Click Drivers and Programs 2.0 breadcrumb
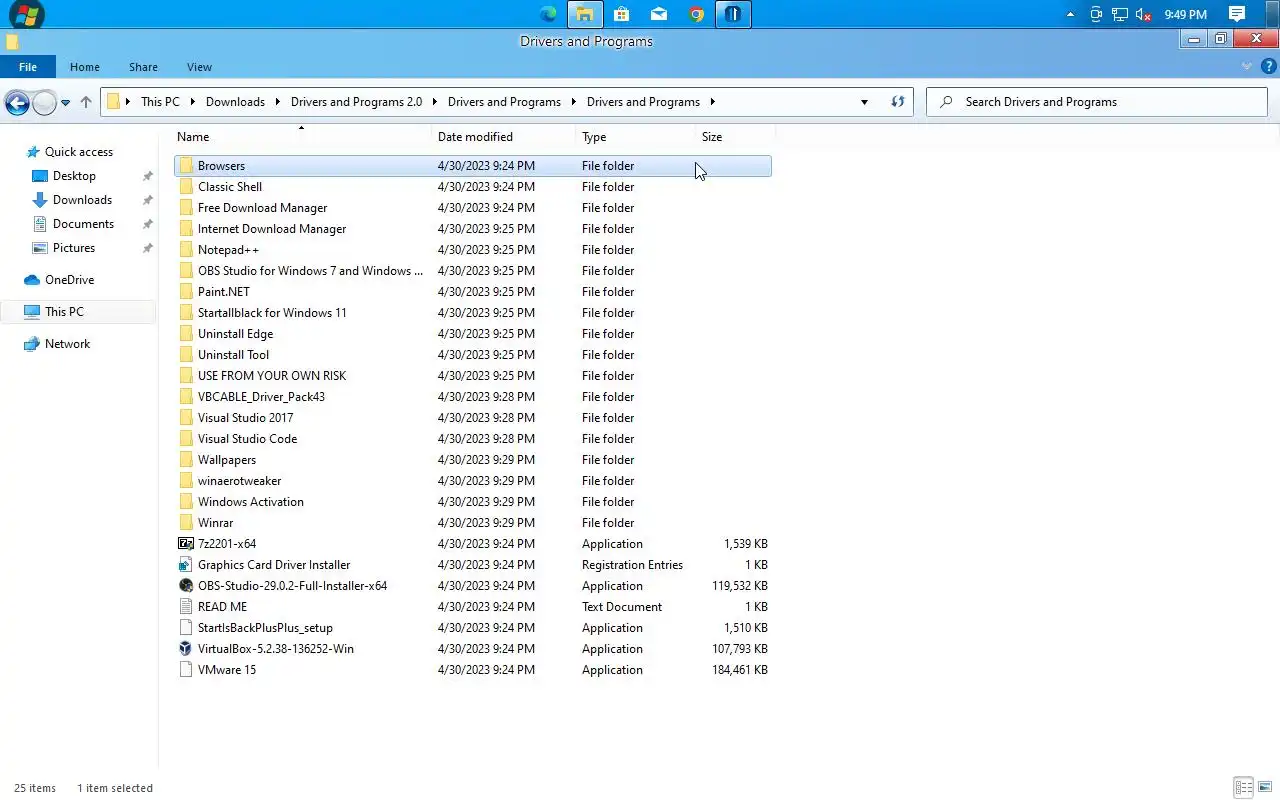The height and width of the screenshot is (800, 1280). (356, 102)
